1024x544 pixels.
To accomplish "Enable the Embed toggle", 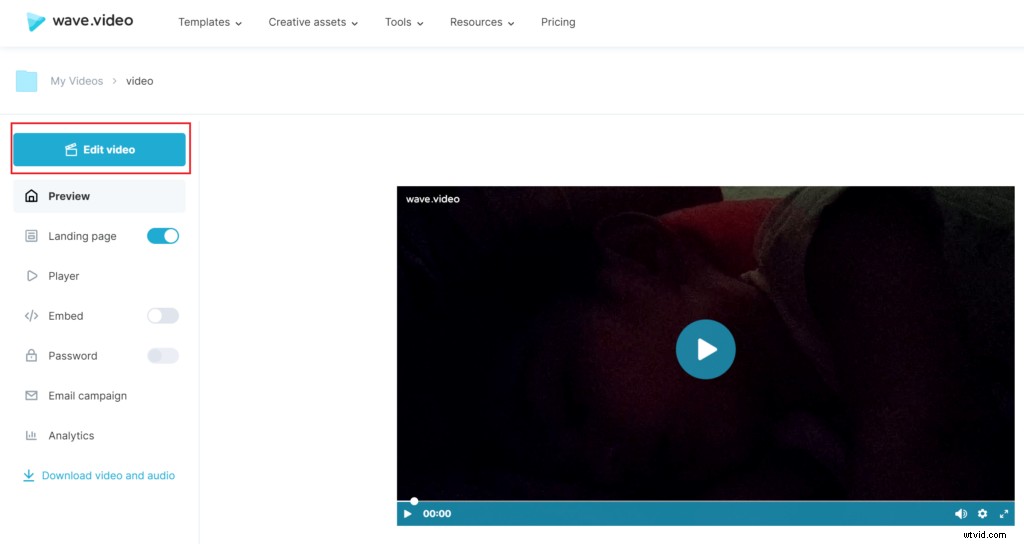I will (x=163, y=316).
